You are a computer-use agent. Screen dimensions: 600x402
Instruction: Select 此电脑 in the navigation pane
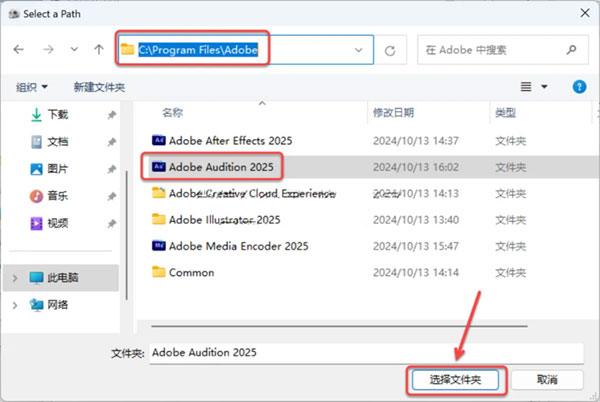[63, 277]
